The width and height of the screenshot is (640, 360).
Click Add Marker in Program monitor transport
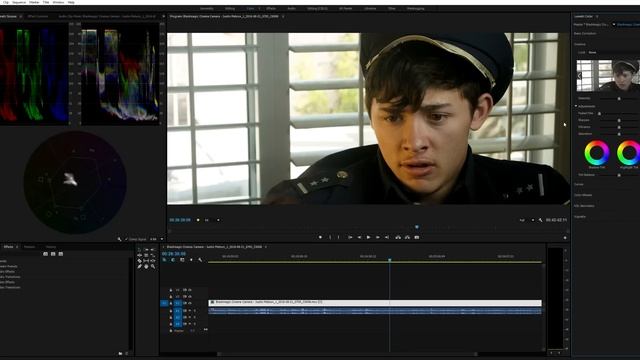pyautogui.click(x=320, y=237)
